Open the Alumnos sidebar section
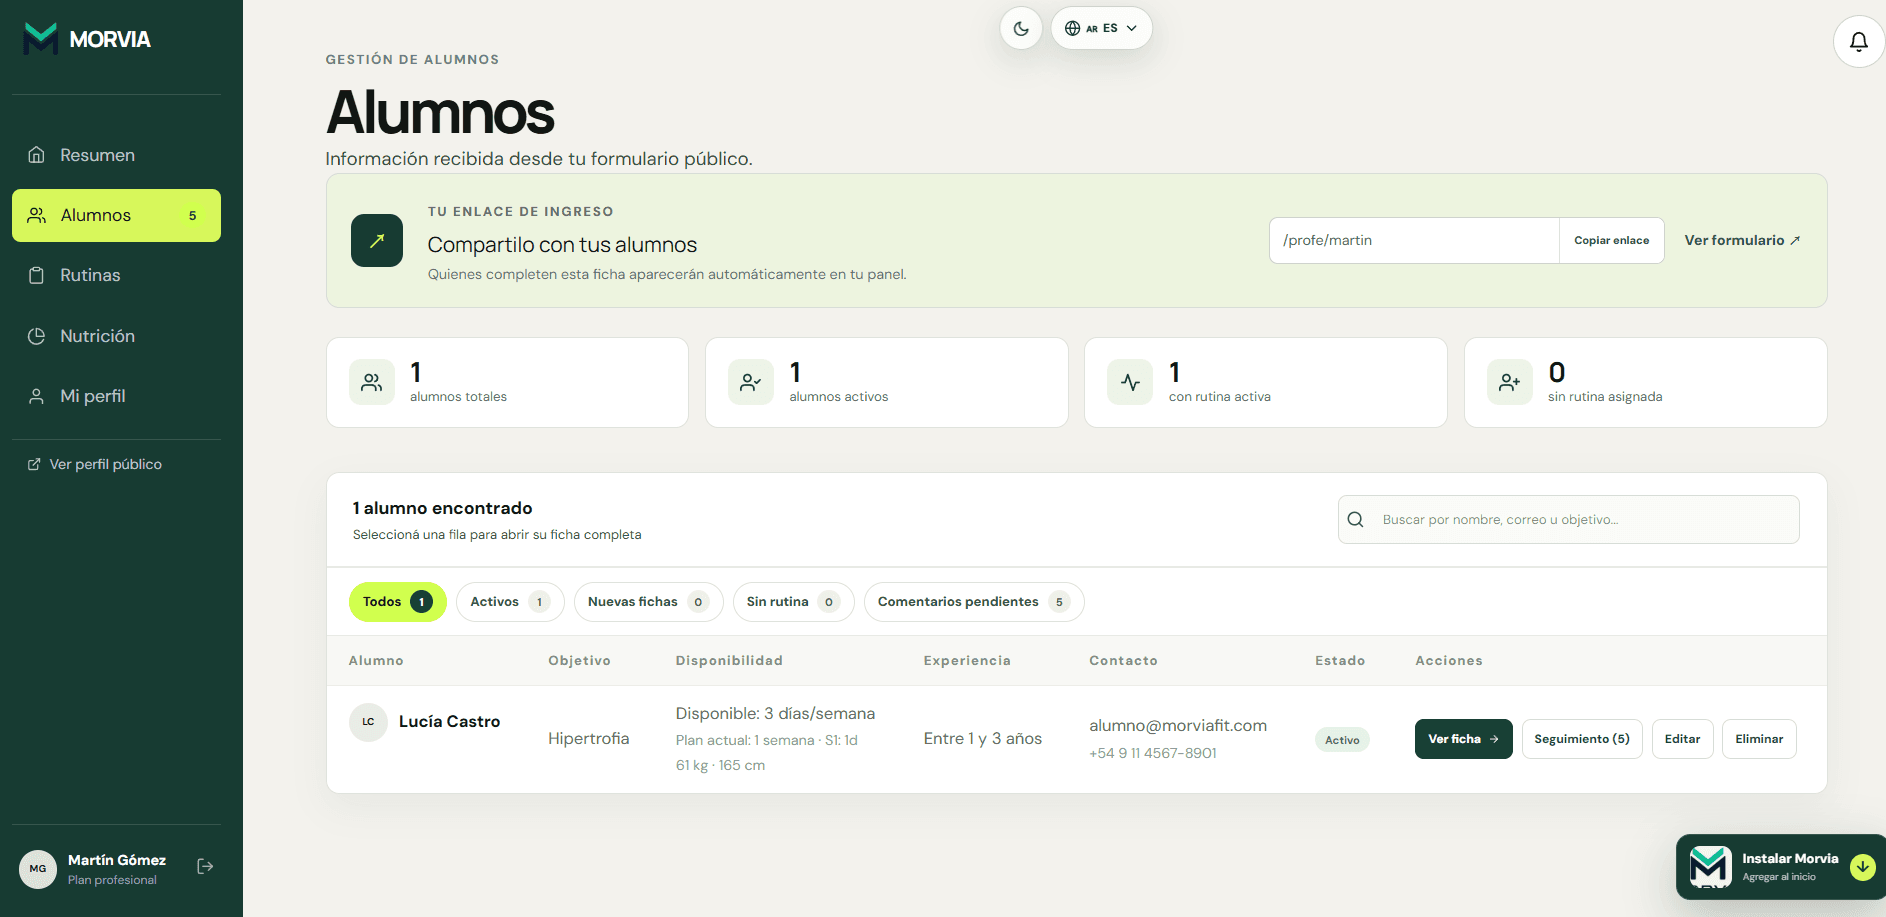Image resolution: width=1886 pixels, height=917 pixels. (x=116, y=215)
